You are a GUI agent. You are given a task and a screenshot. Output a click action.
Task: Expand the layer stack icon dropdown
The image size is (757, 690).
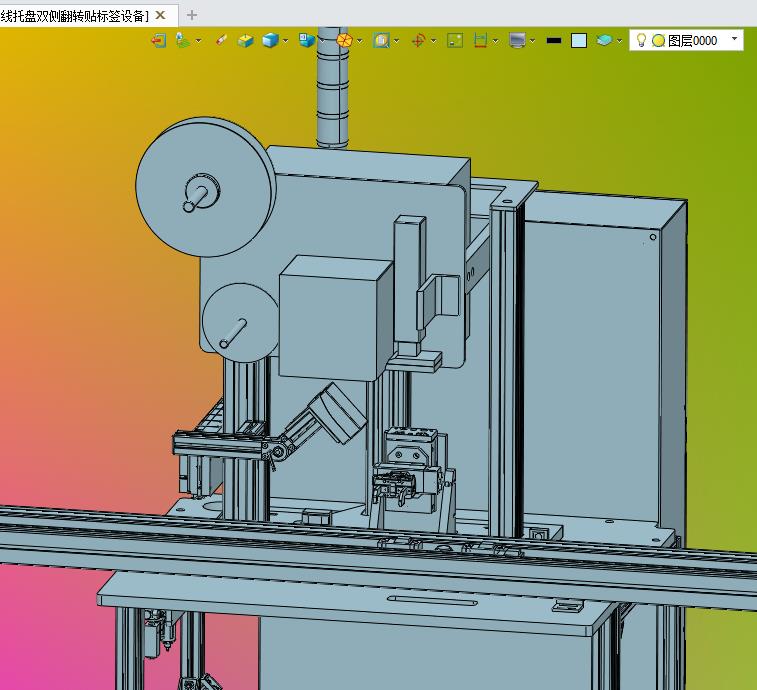tap(619, 41)
